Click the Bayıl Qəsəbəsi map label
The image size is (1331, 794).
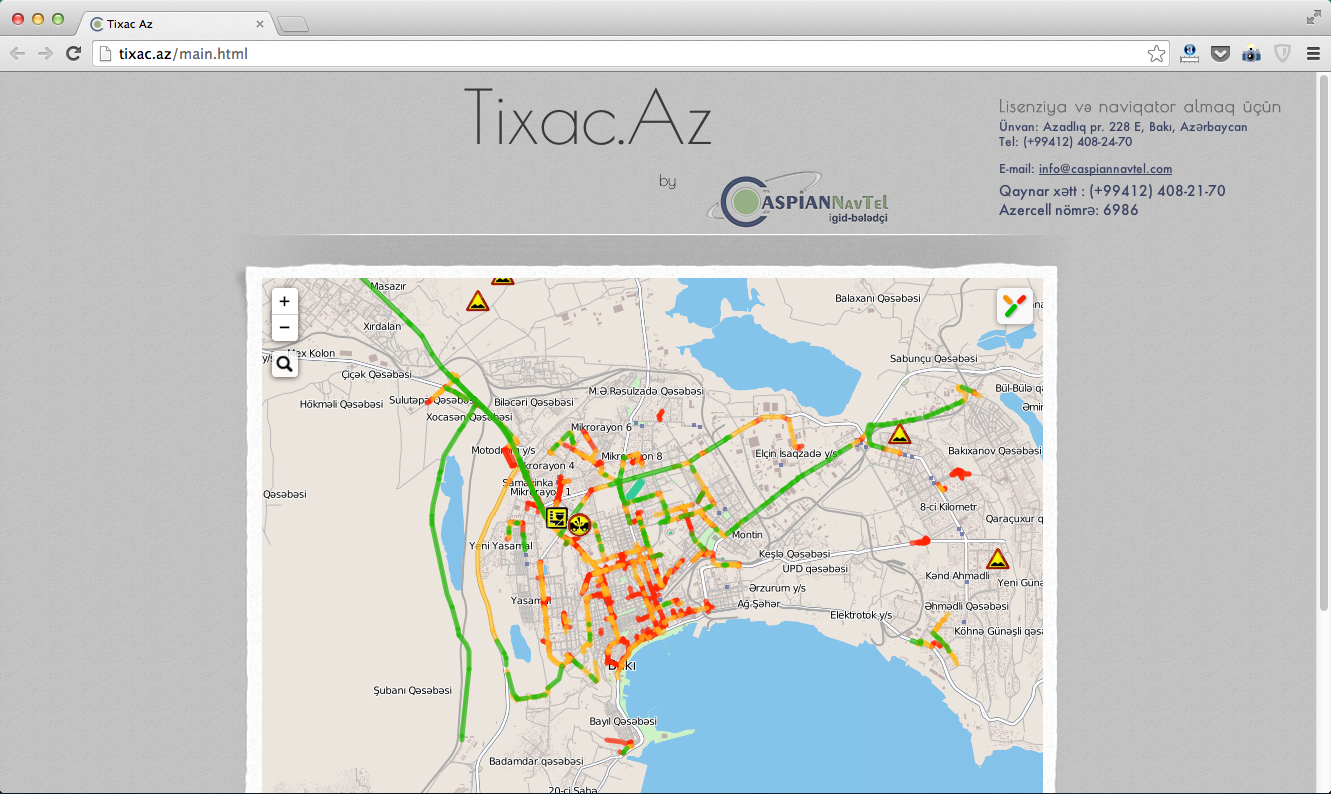[621, 721]
